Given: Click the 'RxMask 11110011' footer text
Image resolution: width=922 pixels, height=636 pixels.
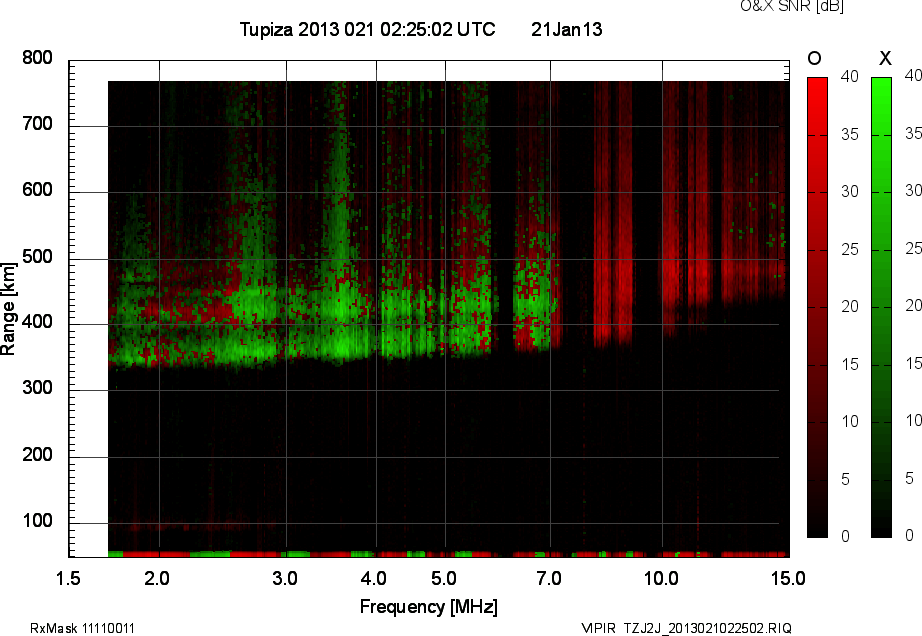Looking at the screenshot, I should (x=82, y=628).
